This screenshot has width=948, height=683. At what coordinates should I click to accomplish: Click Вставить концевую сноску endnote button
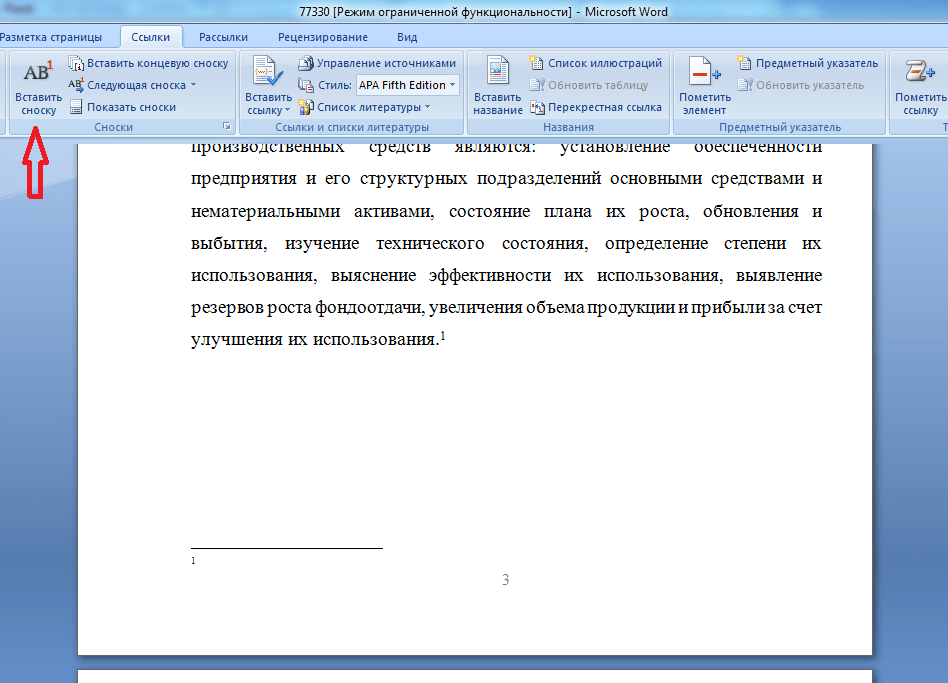coord(148,63)
